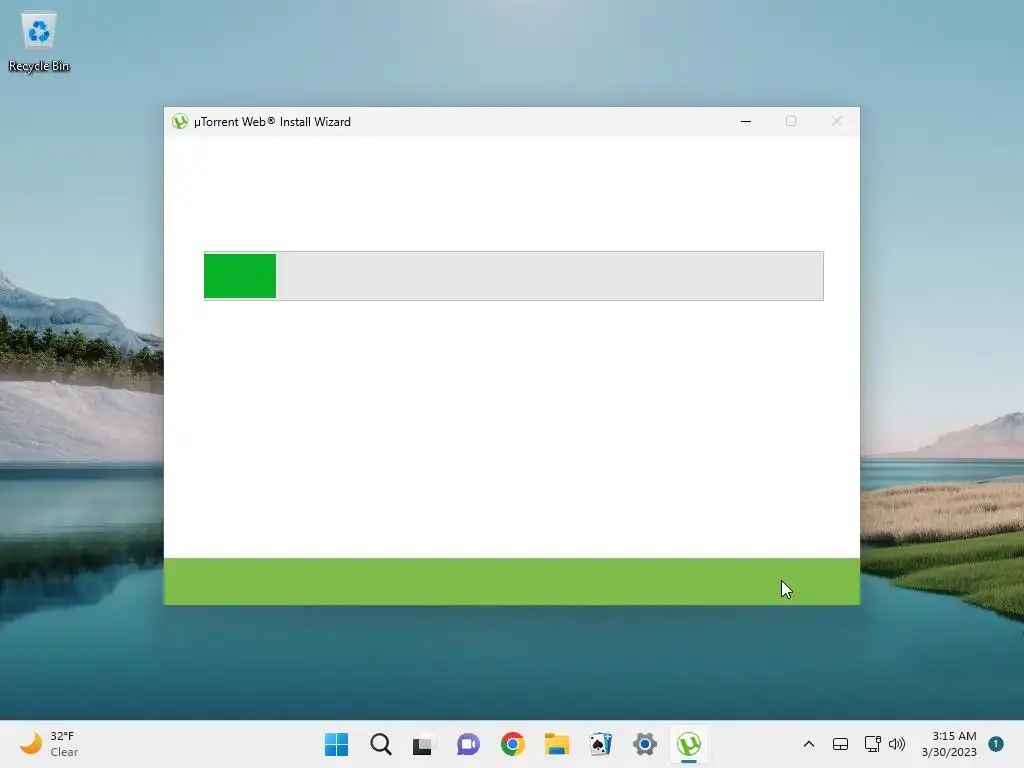Select the µTorrent installer taskbar icon
Image resolution: width=1024 pixels, height=768 pixels.
[x=689, y=744]
